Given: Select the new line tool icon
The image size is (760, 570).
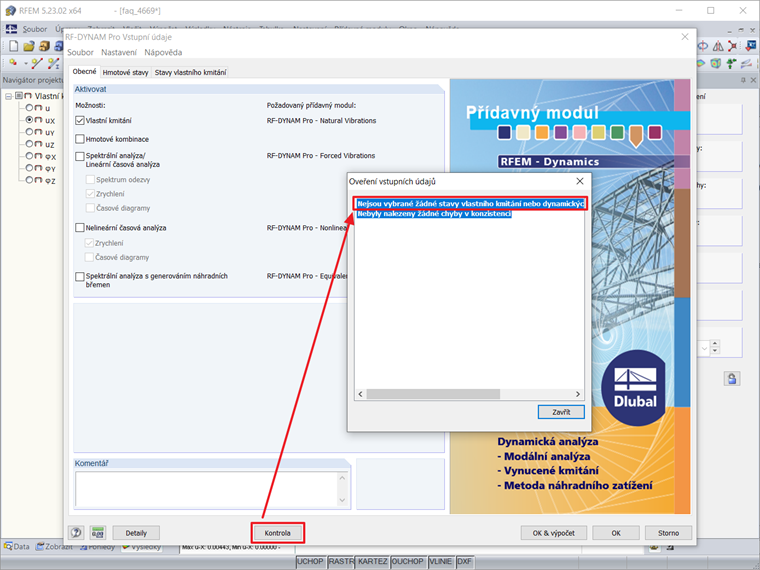Looking at the screenshot, I should [x=37, y=63].
